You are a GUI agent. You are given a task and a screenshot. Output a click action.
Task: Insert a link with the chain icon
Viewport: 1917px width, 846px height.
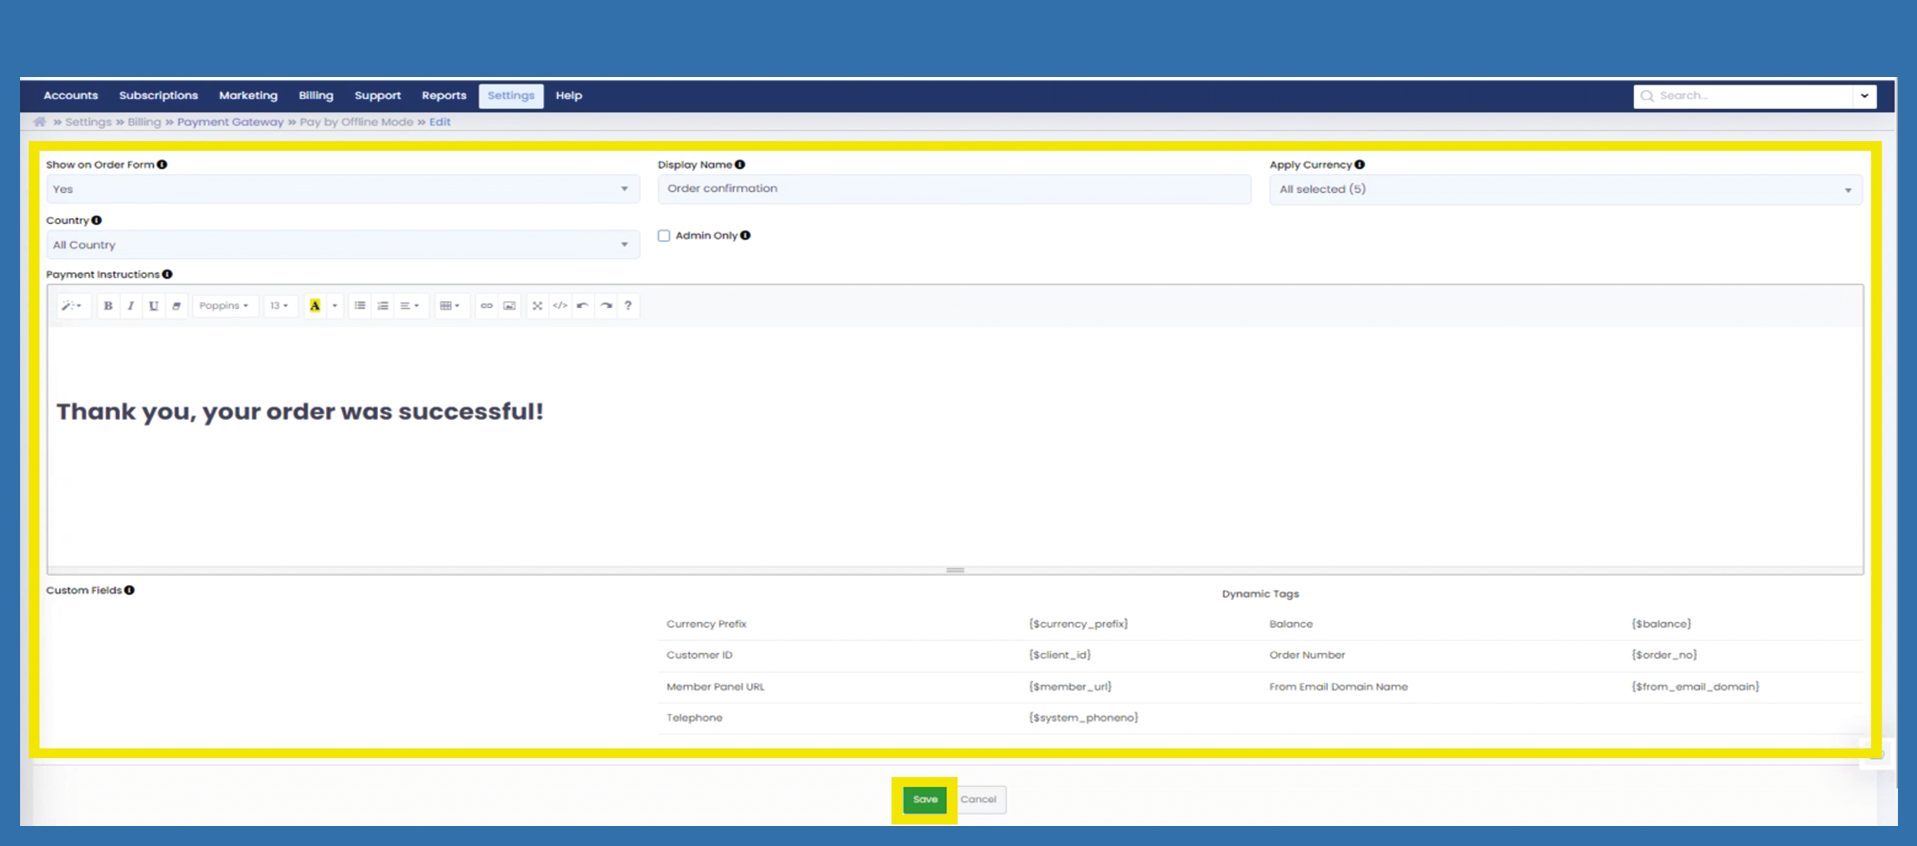486,306
